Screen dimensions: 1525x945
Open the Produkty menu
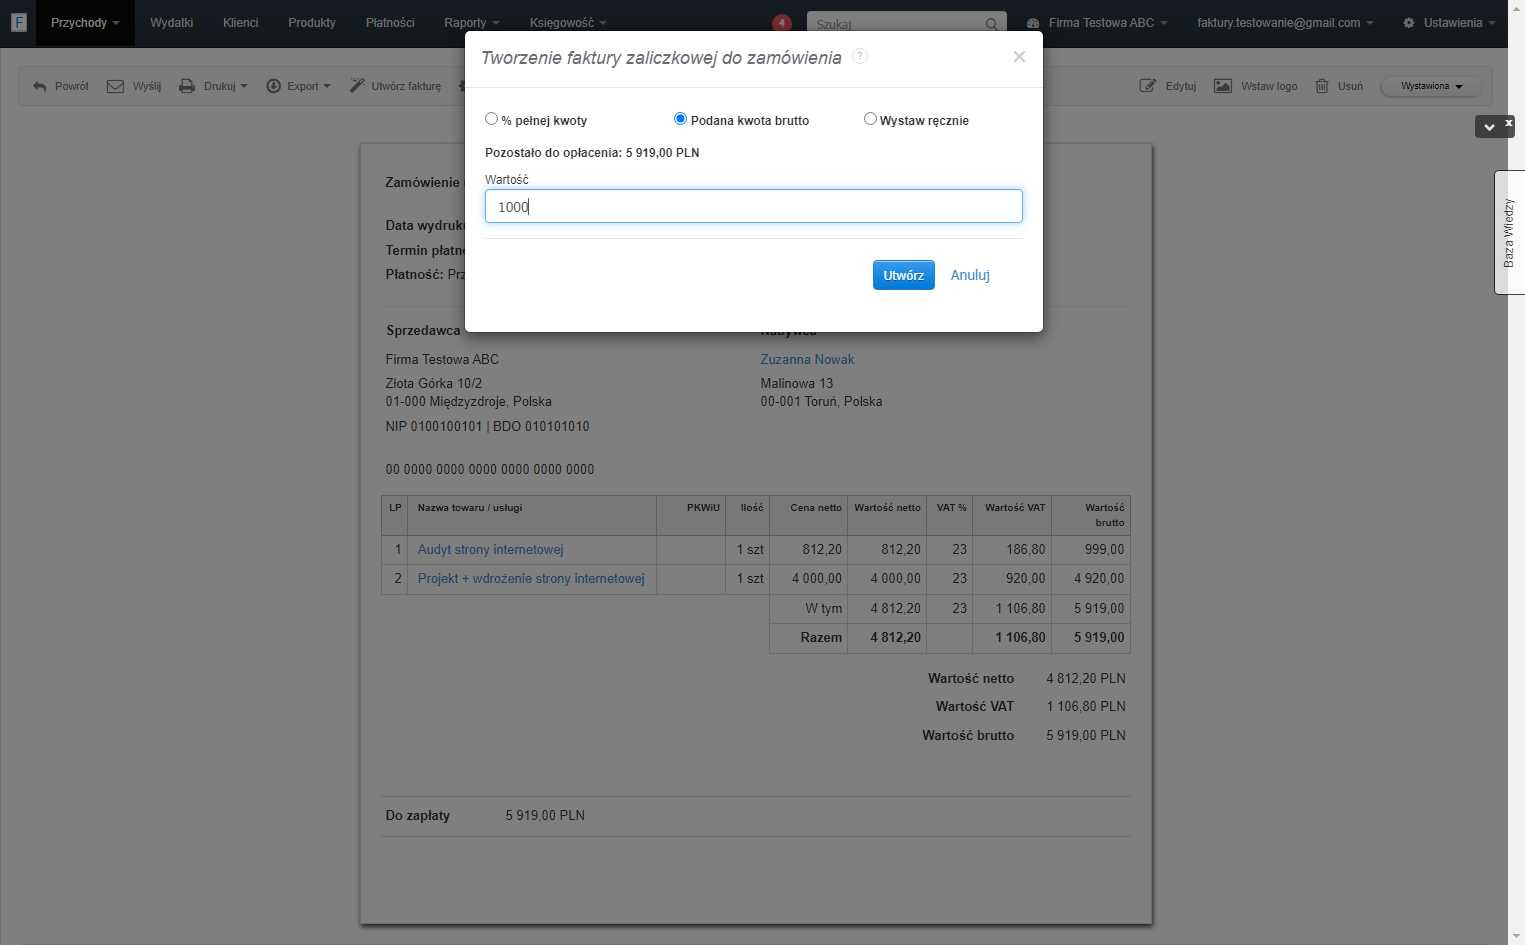[x=312, y=23]
